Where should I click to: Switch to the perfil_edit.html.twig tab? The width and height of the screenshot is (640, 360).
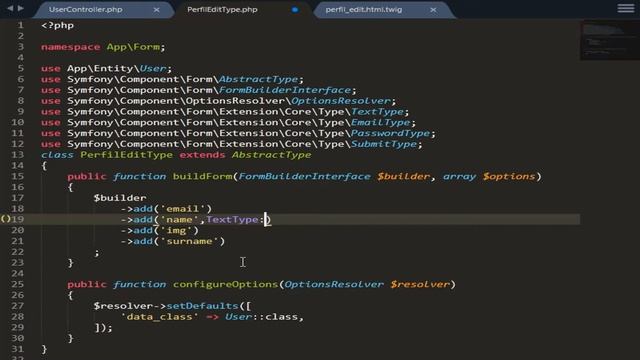tap(364, 9)
